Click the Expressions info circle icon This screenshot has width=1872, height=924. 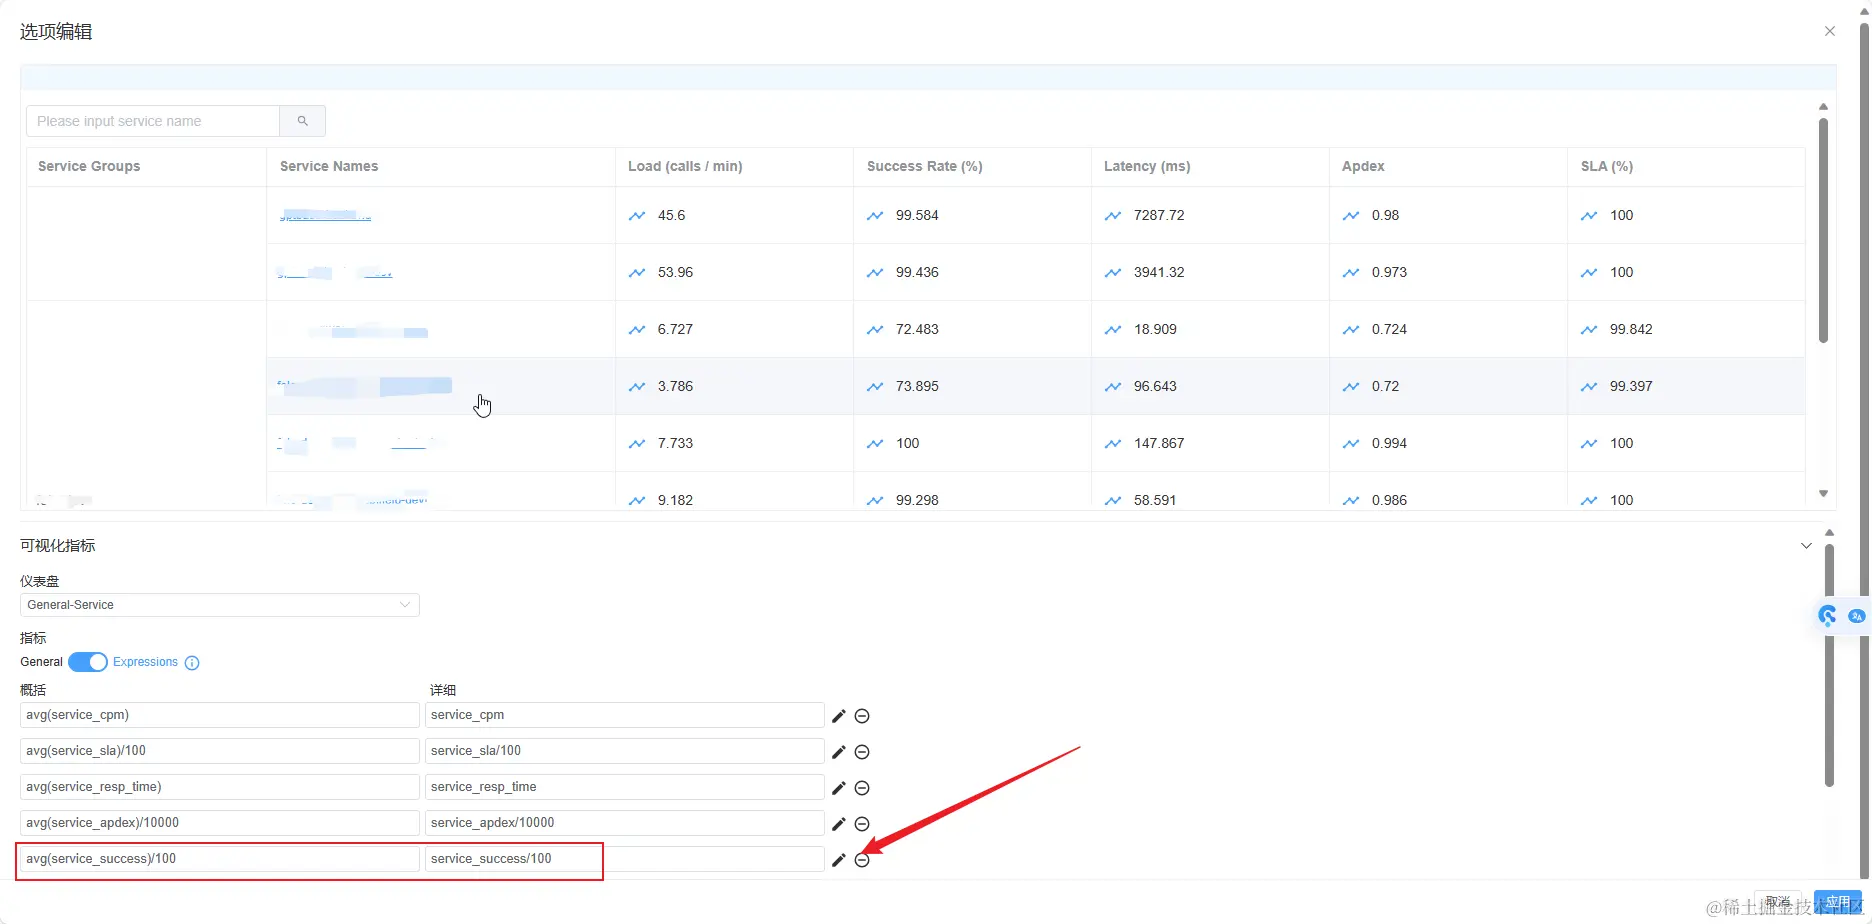coord(192,663)
